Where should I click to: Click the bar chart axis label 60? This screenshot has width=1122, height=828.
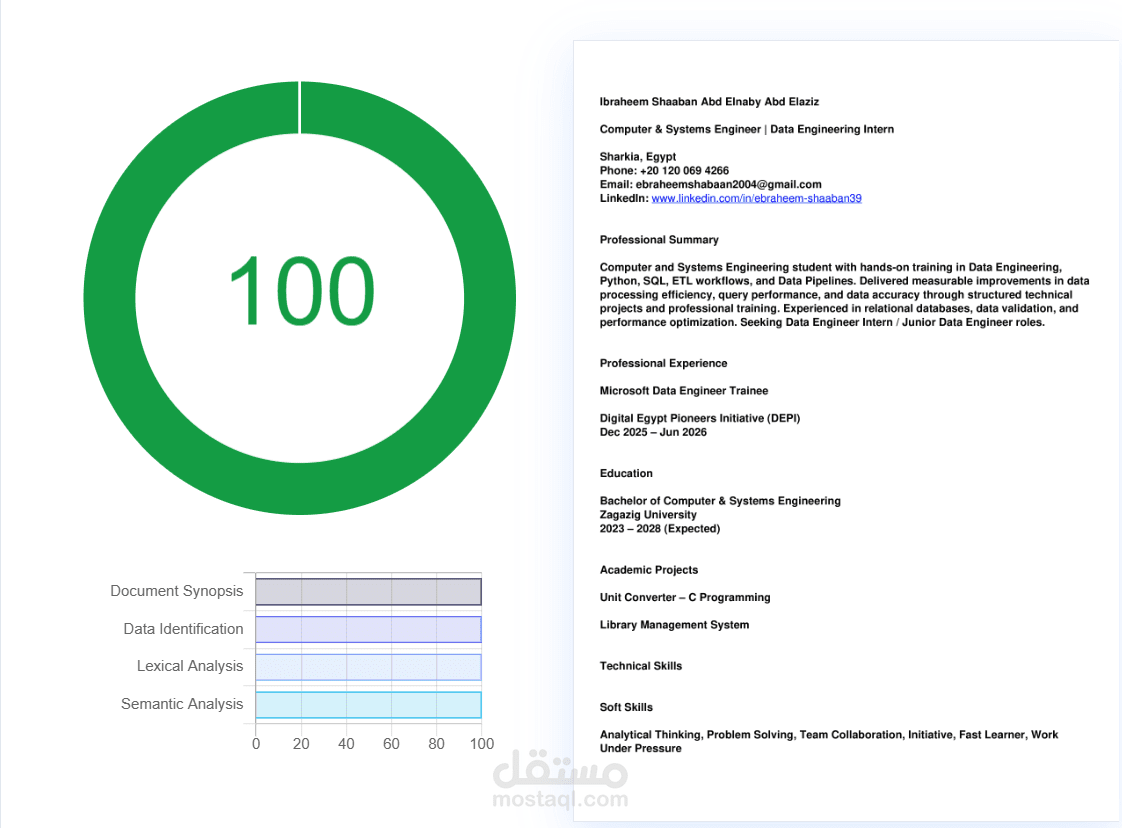tap(391, 744)
